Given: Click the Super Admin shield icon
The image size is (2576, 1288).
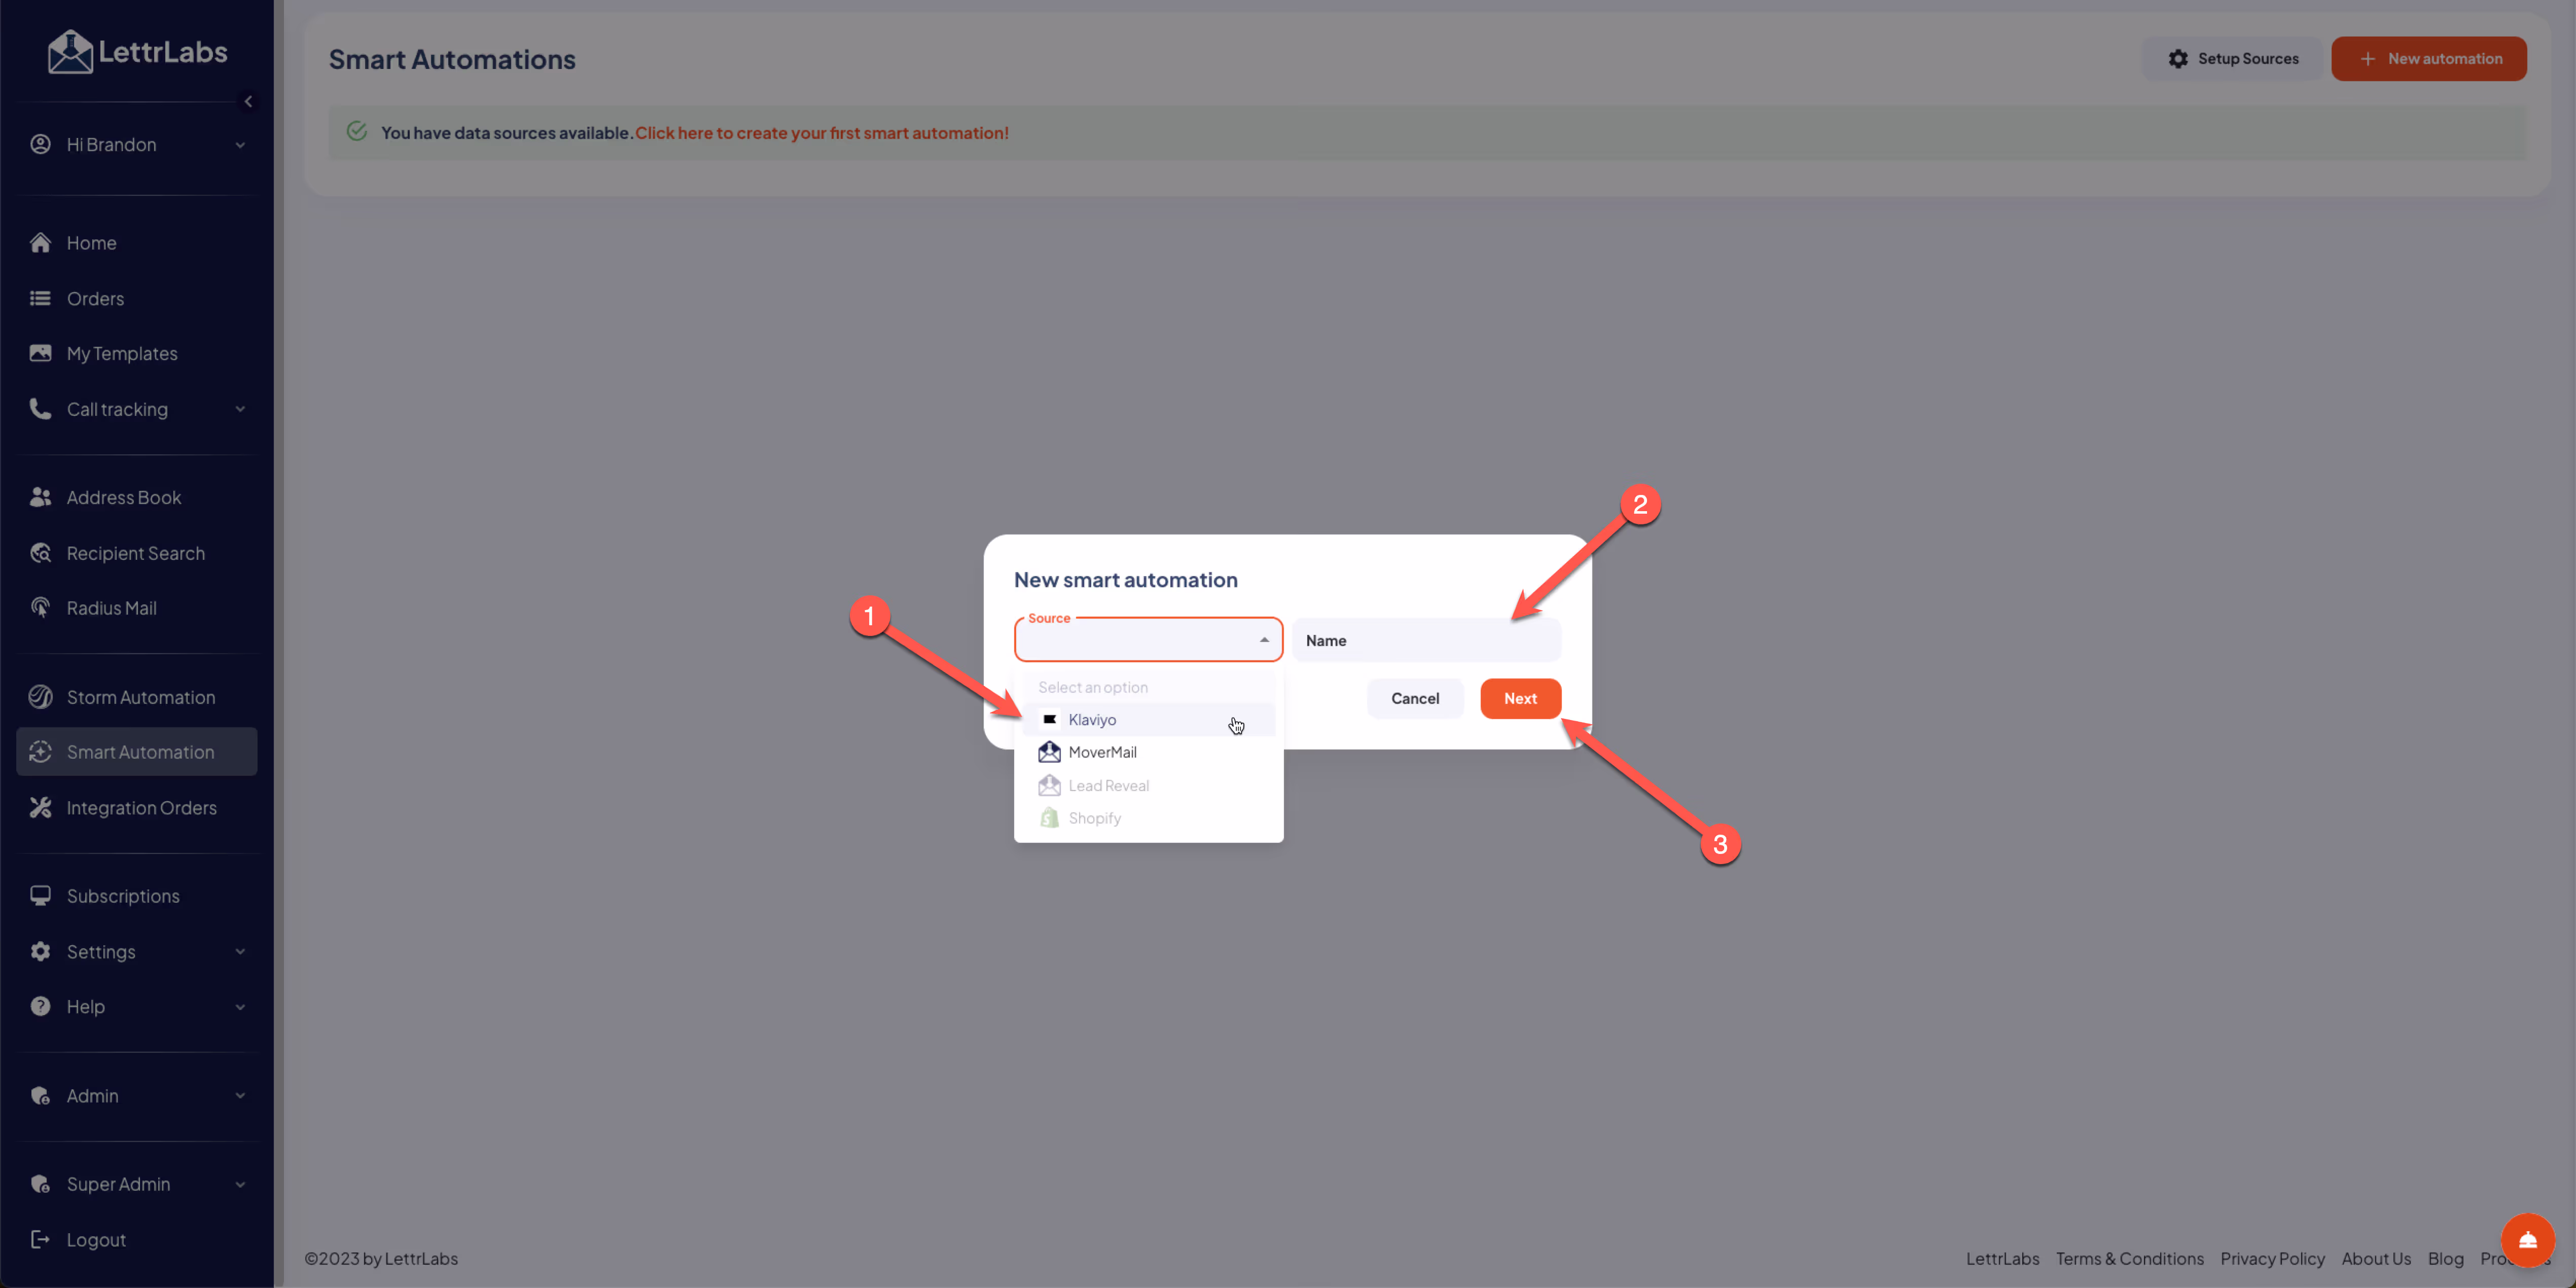Looking at the screenshot, I should coord(40,1184).
